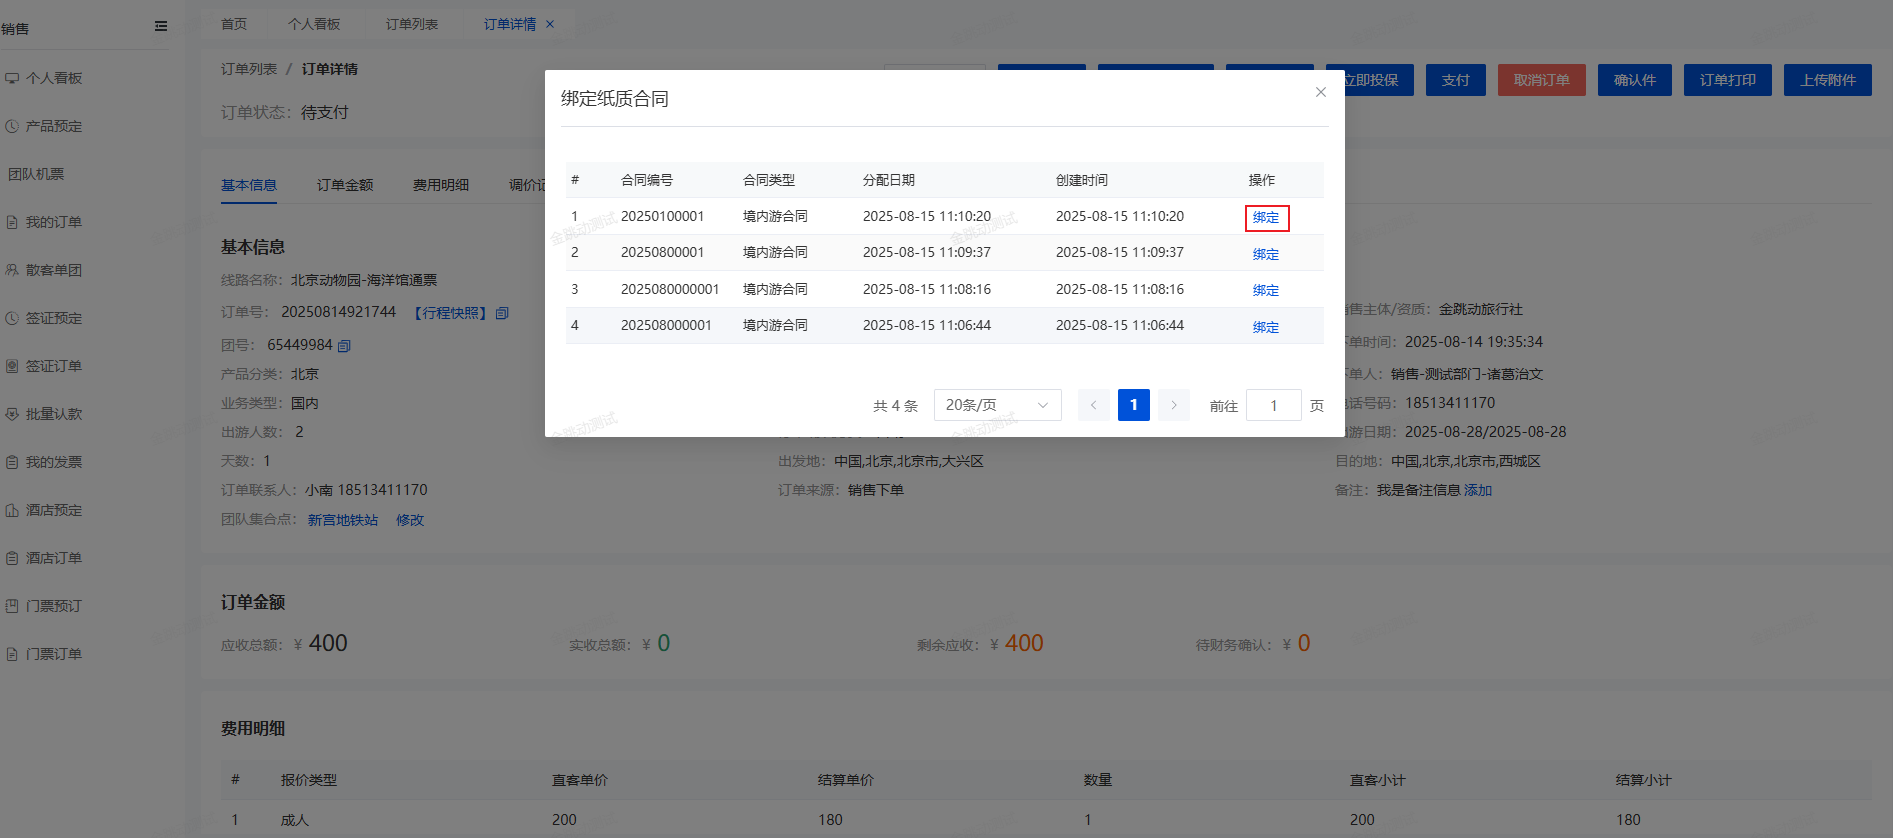
Task: Click the 取消订单 button
Action: 1541,80
